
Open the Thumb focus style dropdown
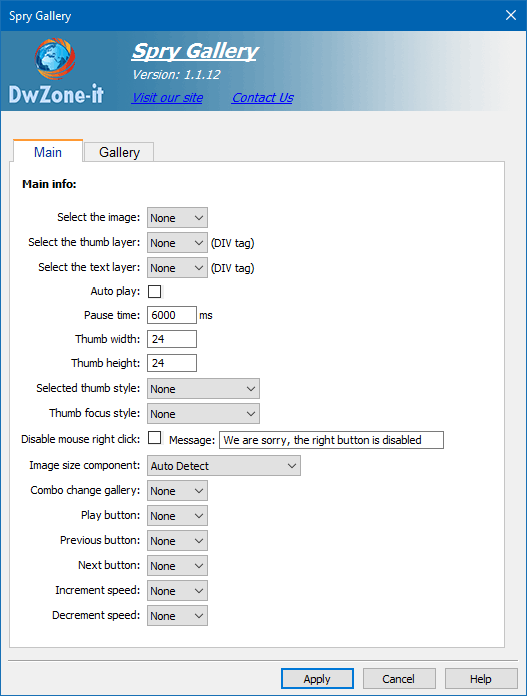(203, 414)
